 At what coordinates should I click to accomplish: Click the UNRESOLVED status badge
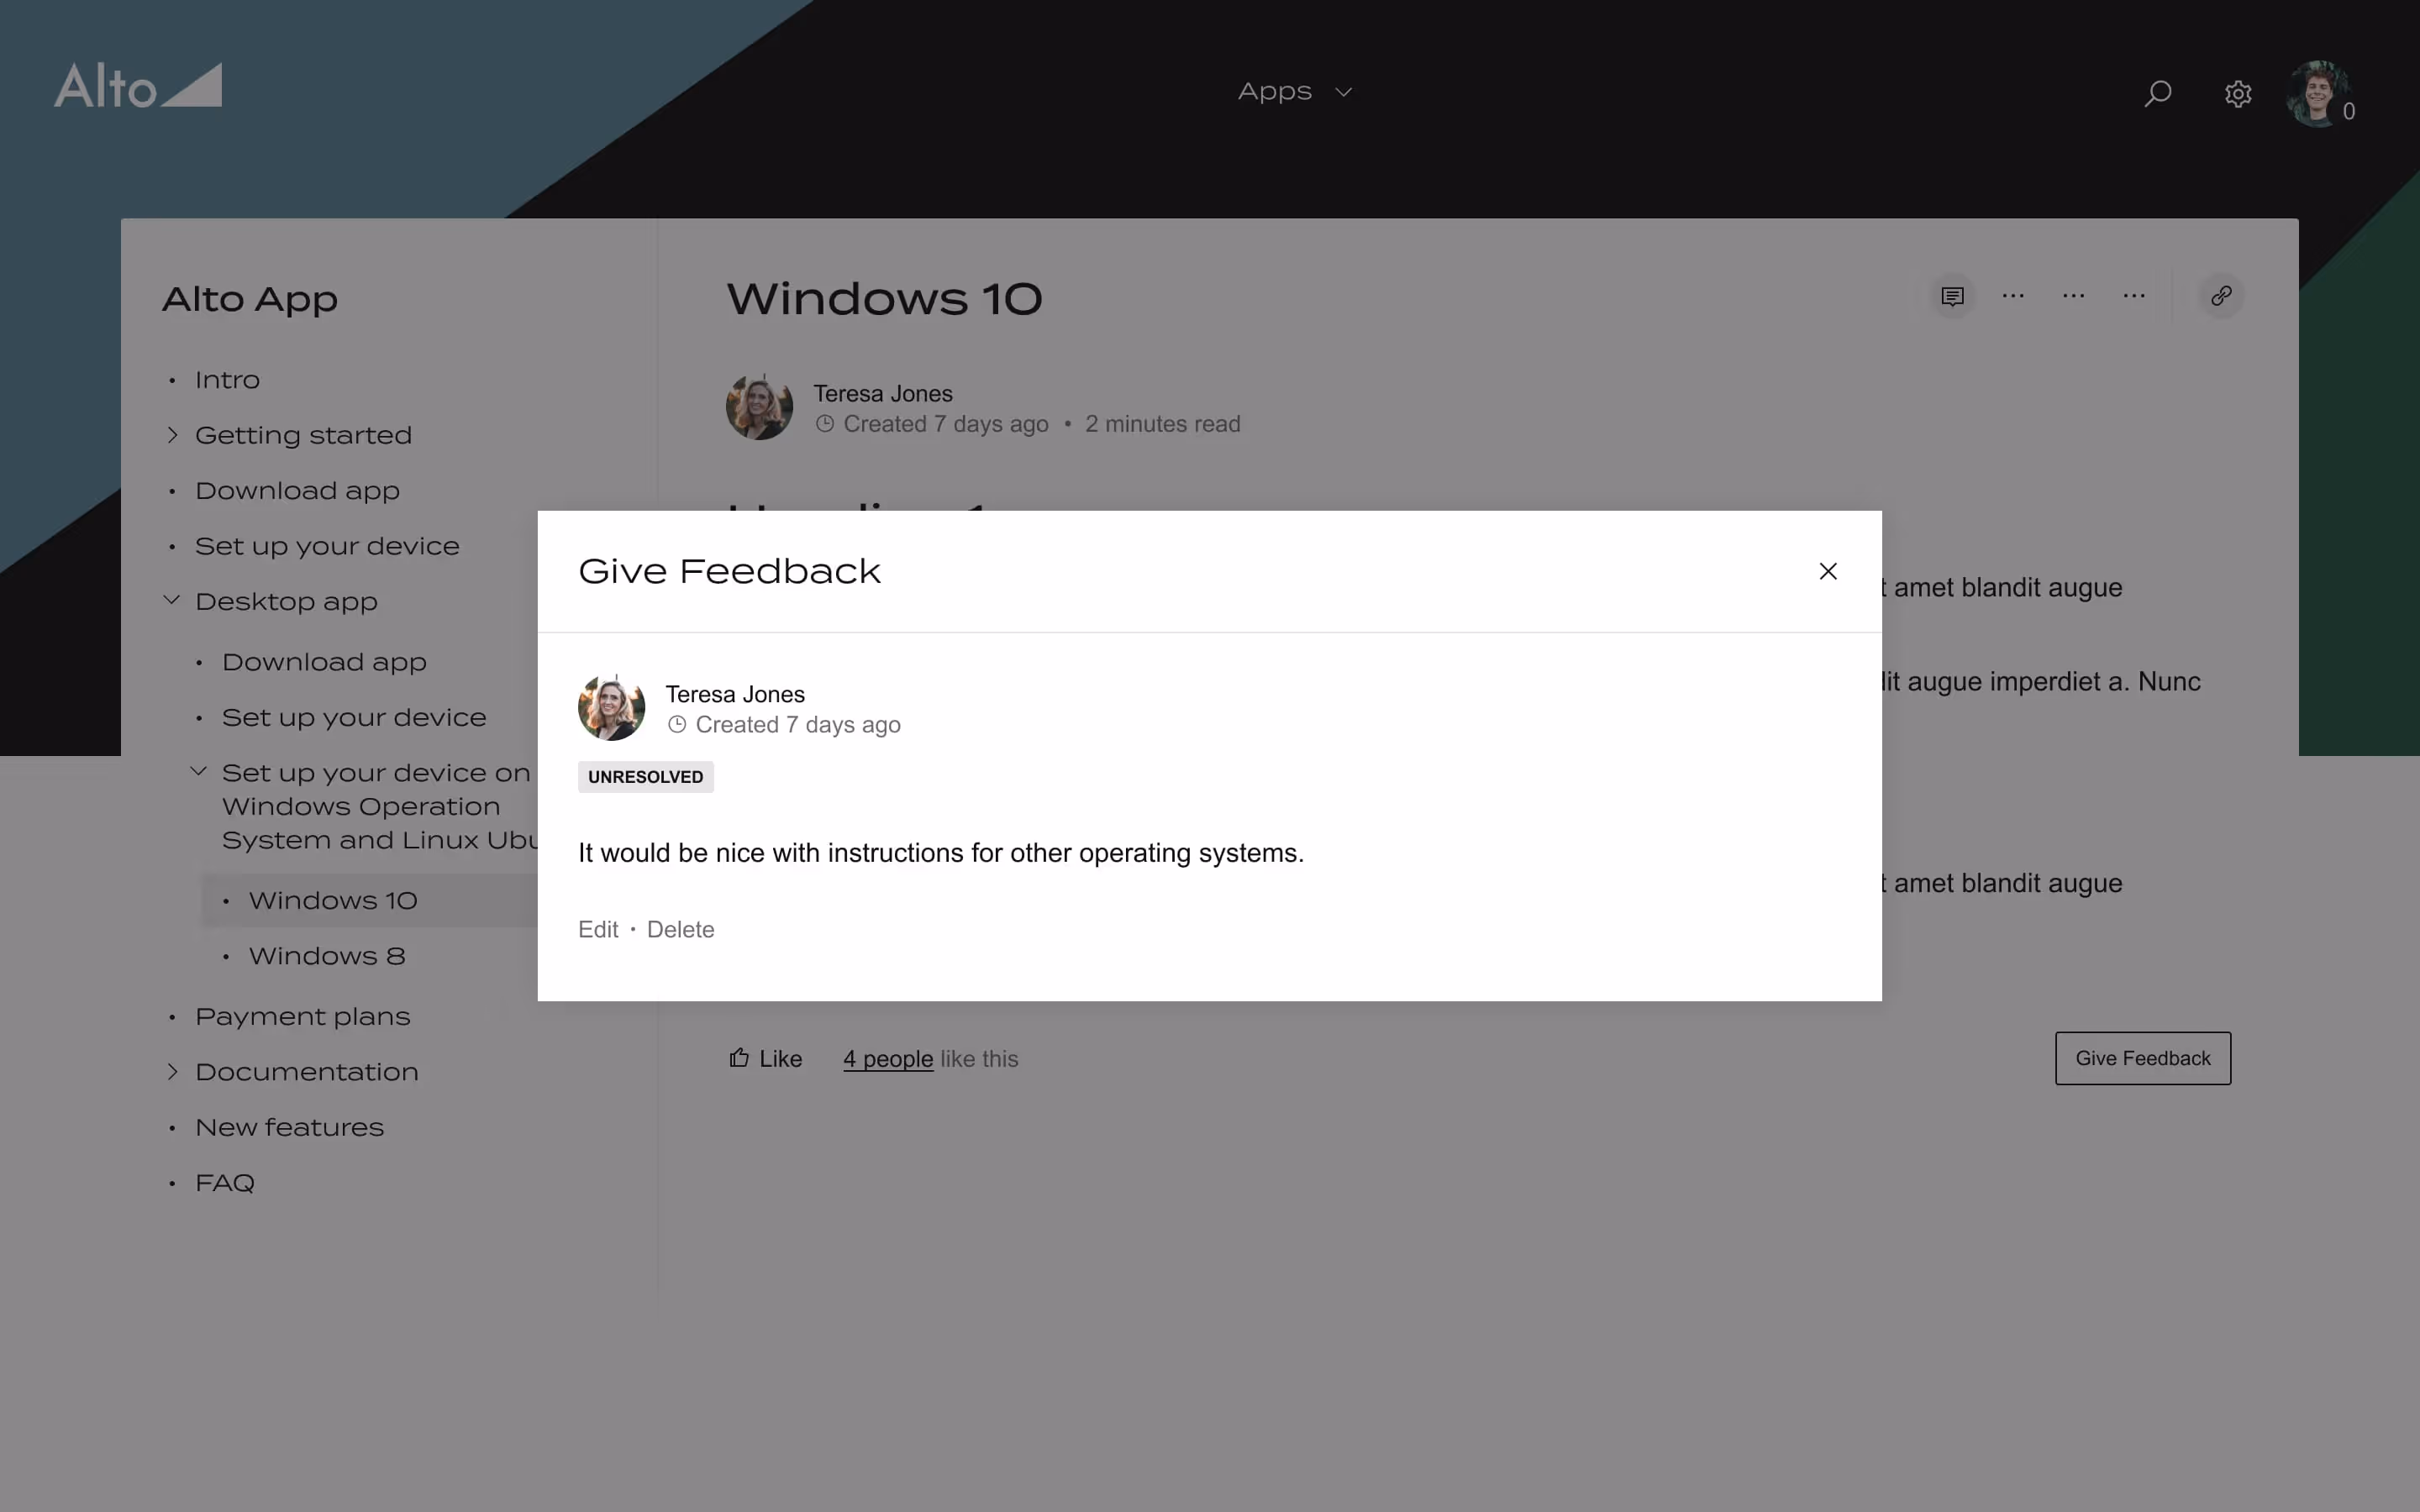click(646, 777)
